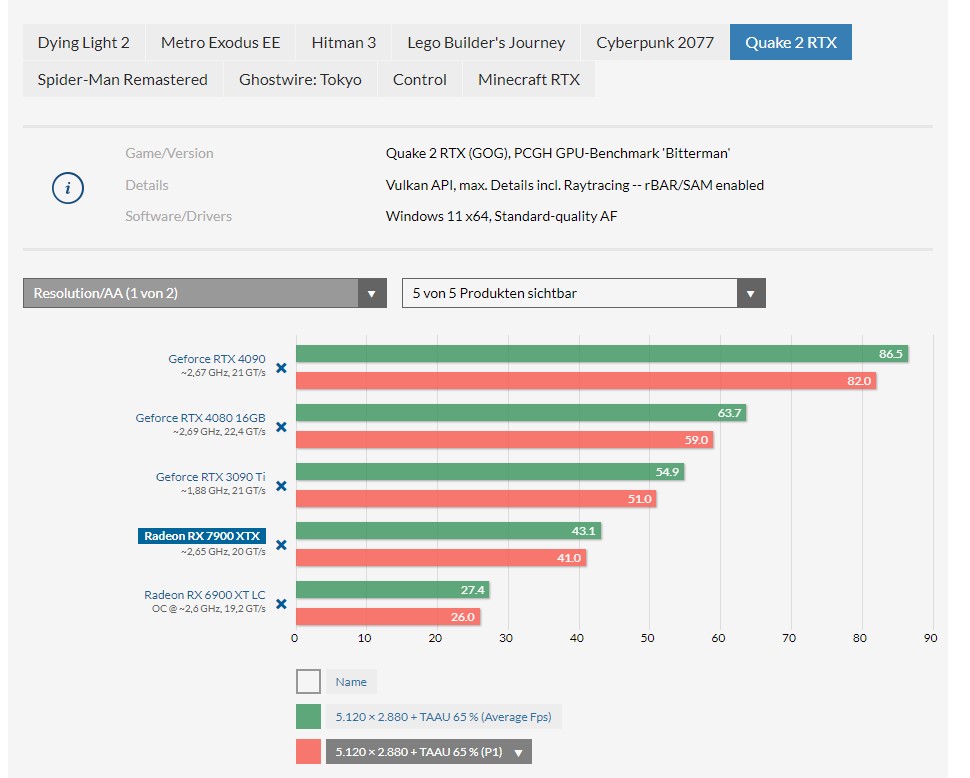Open the Minecraft RTX tab
The image size is (970, 778).
[529, 79]
